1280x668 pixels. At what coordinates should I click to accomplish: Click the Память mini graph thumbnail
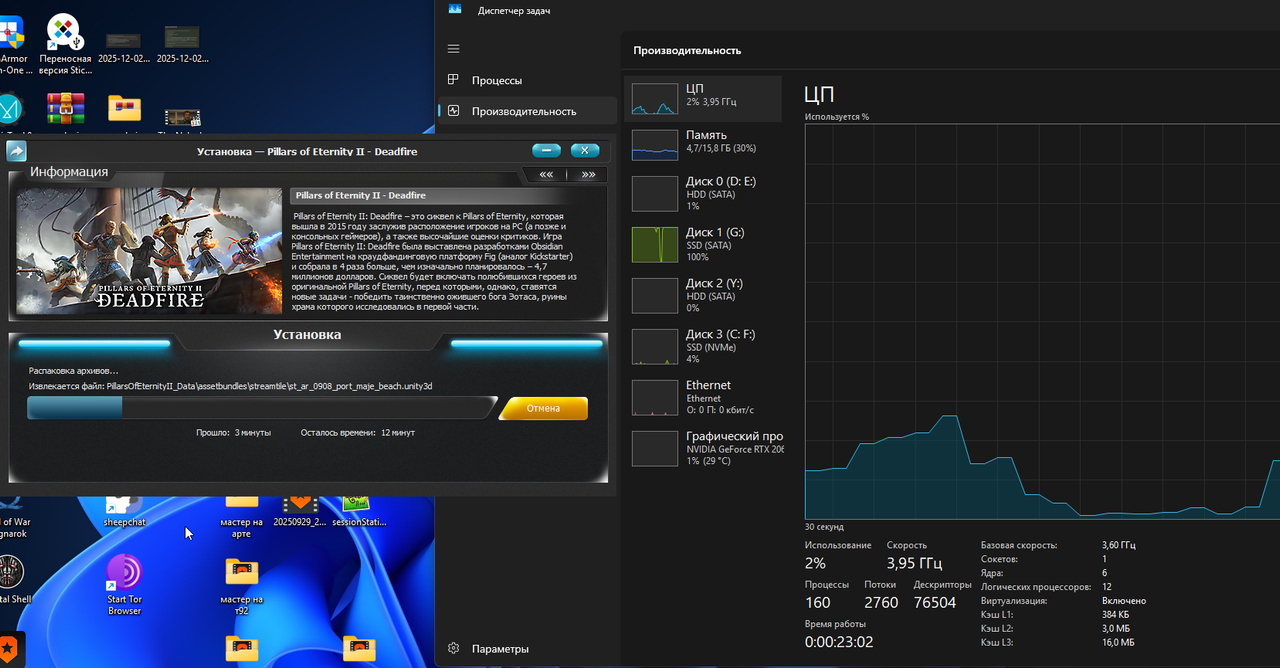pos(655,145)
